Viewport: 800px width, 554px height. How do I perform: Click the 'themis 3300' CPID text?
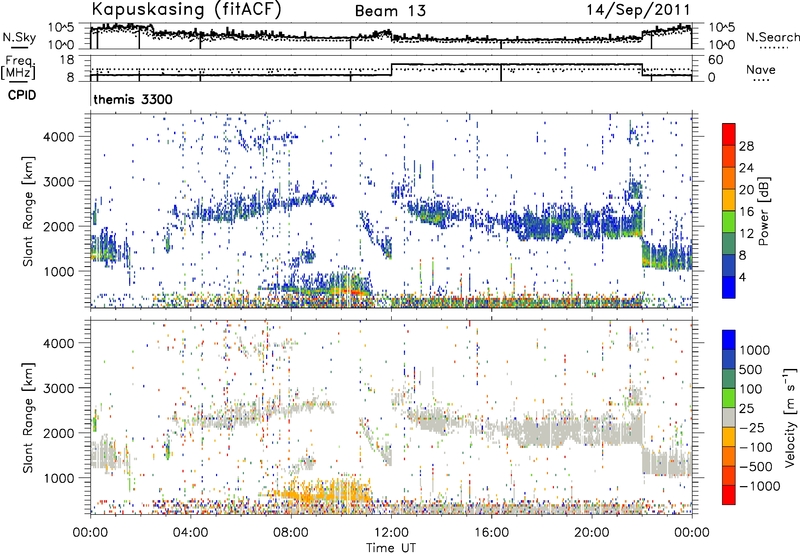pos(133,99)
